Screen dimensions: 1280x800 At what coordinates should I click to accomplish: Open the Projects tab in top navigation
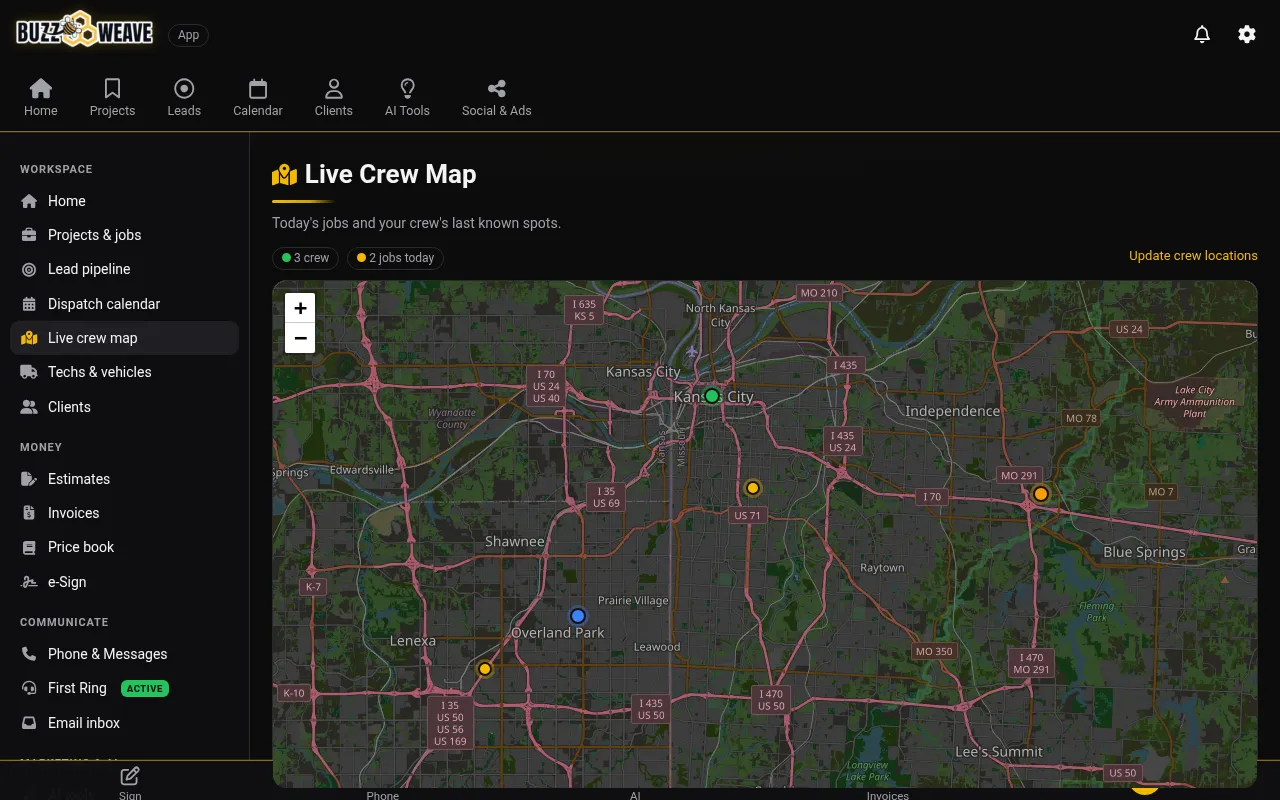[112, 98]
